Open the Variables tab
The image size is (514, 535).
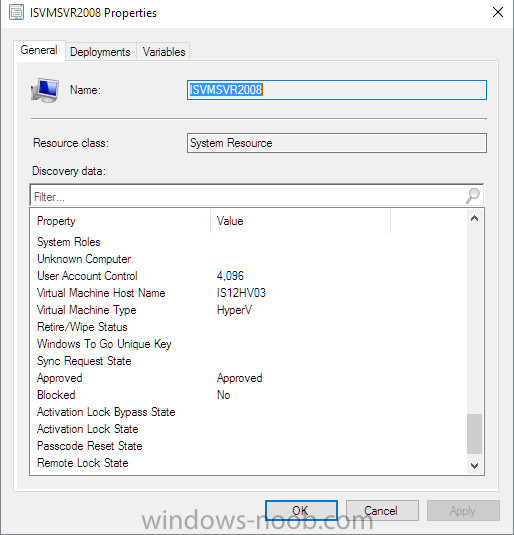pos(164,52)
